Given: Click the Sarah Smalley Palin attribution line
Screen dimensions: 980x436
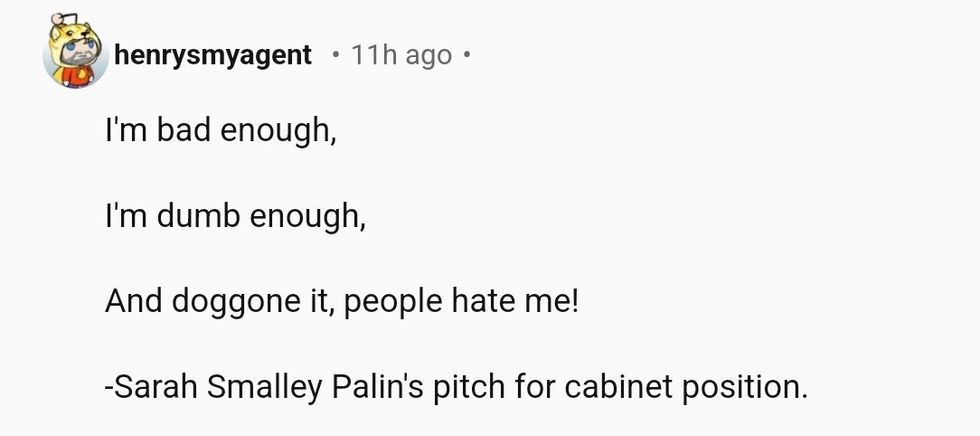Looking at the screenshot, I should tap(455, 386).
